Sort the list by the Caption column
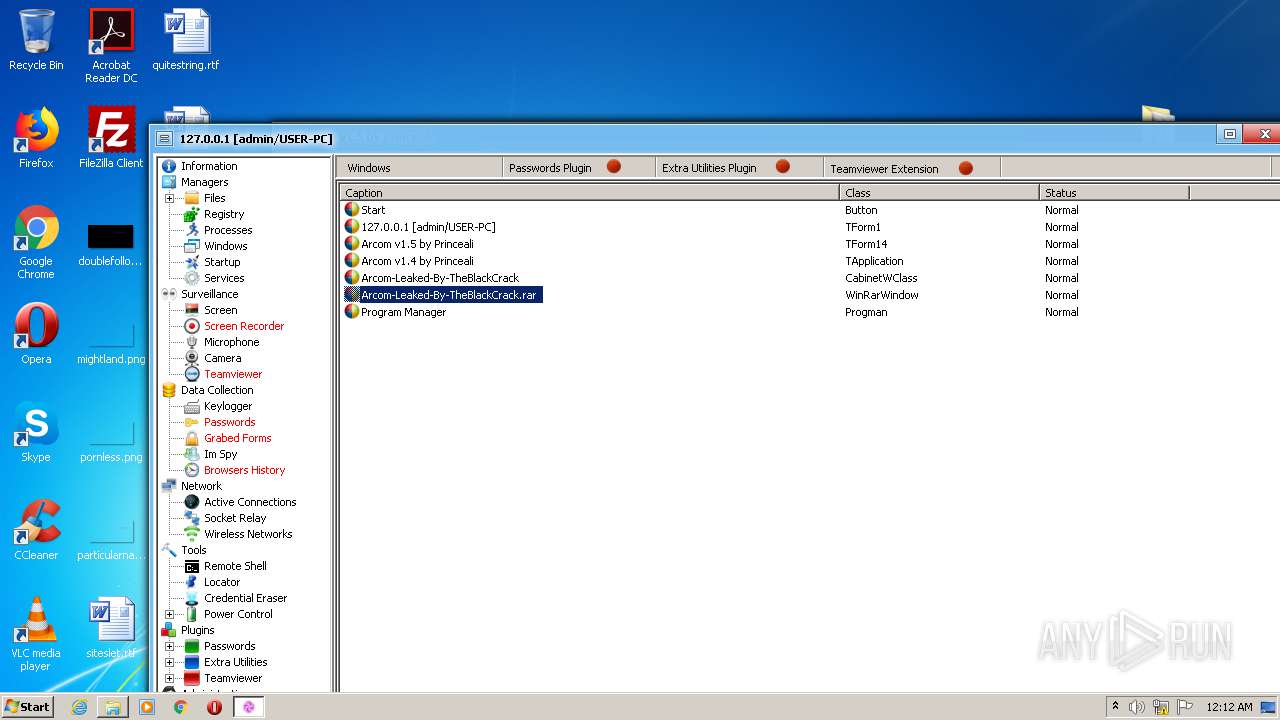Viewport: 1280px width, 720px height. coord(589,192)
